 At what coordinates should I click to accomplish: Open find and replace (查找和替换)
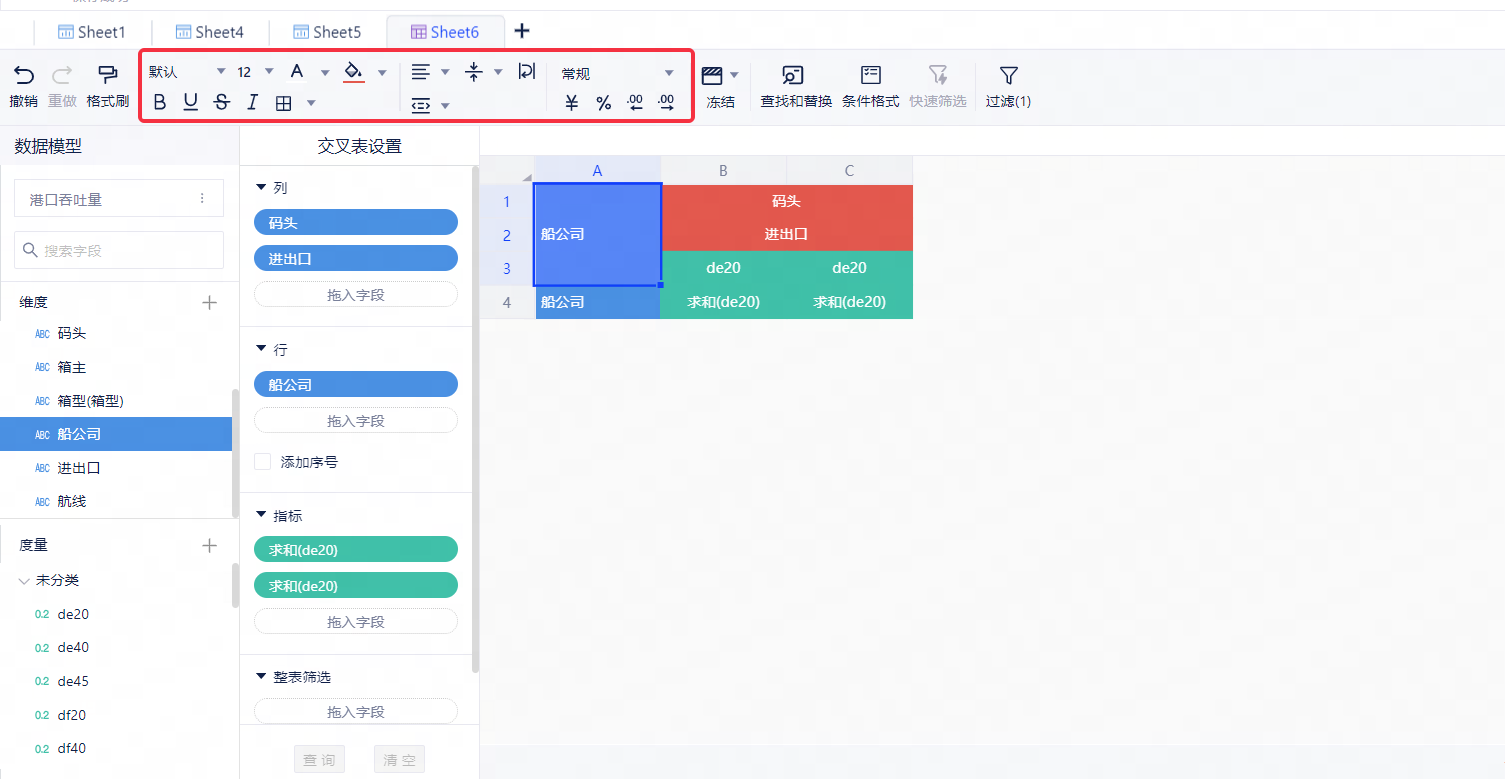click(x=795, y=75)
